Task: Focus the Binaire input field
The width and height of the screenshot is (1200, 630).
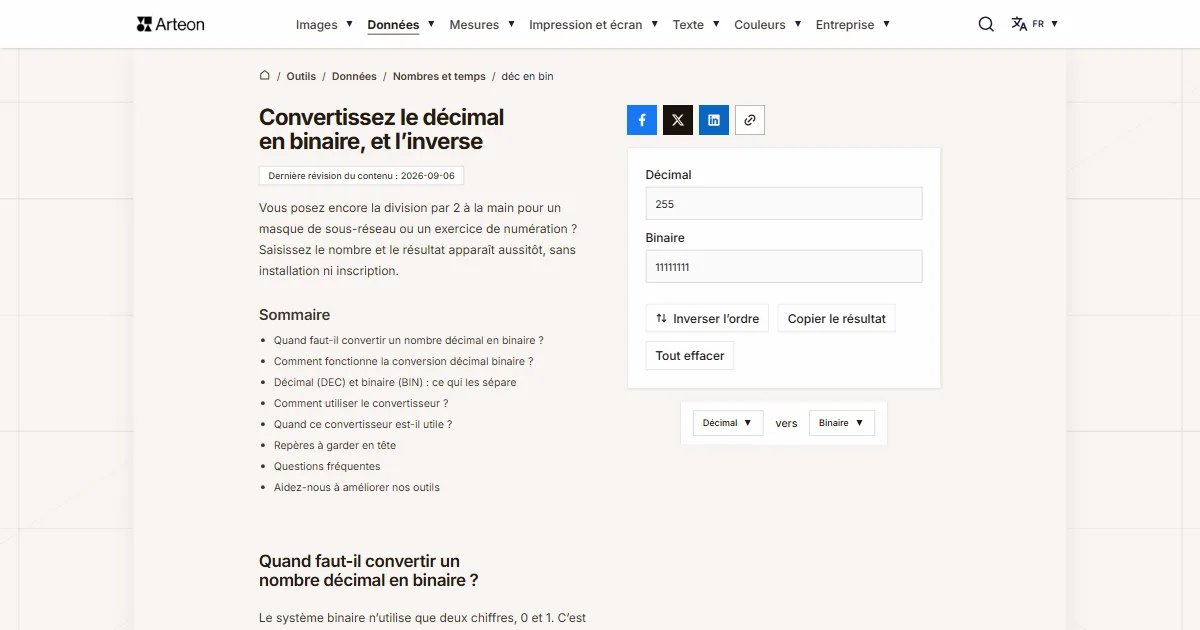Action: pyautogui.click(x=784, y=267)
